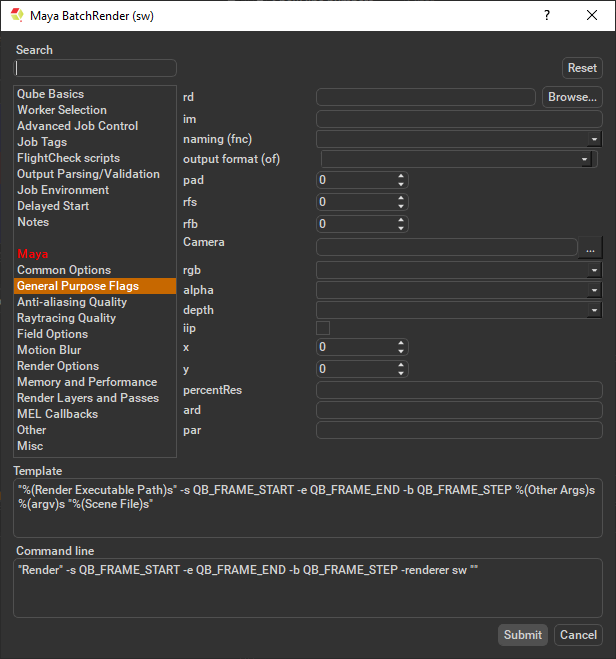
Task: Click into the Search input field
Action: coord(96,68)
